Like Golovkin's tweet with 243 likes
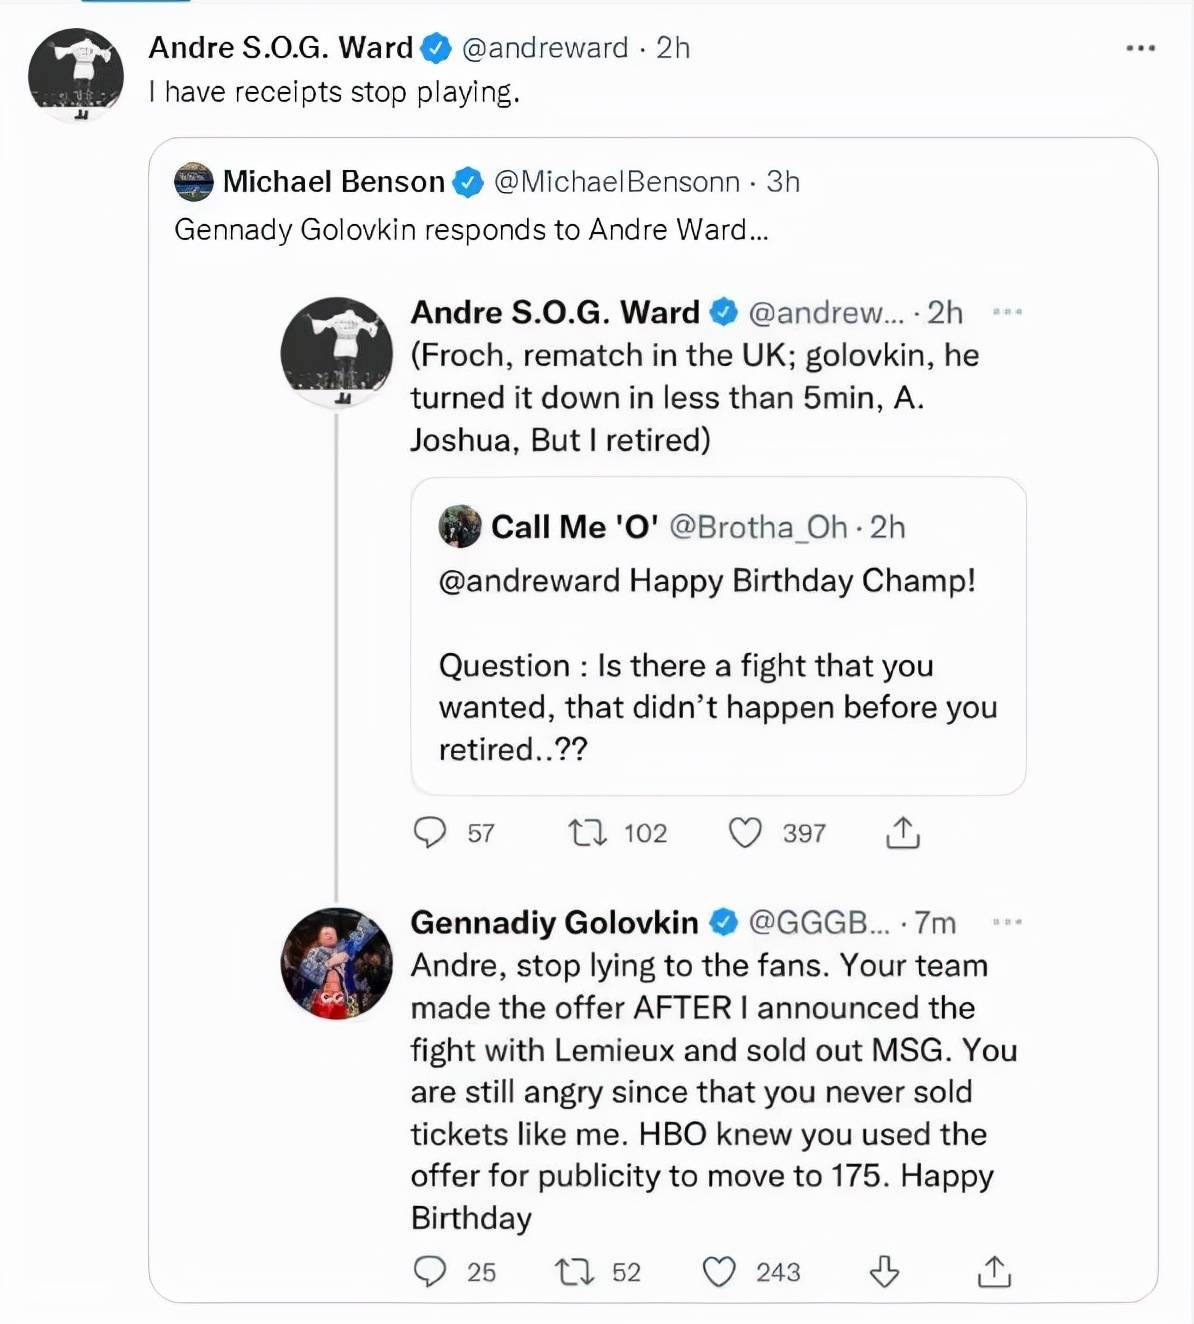Image resolution: width=1194 pixels, height=1324 pixels. [x=719, y=1271]
